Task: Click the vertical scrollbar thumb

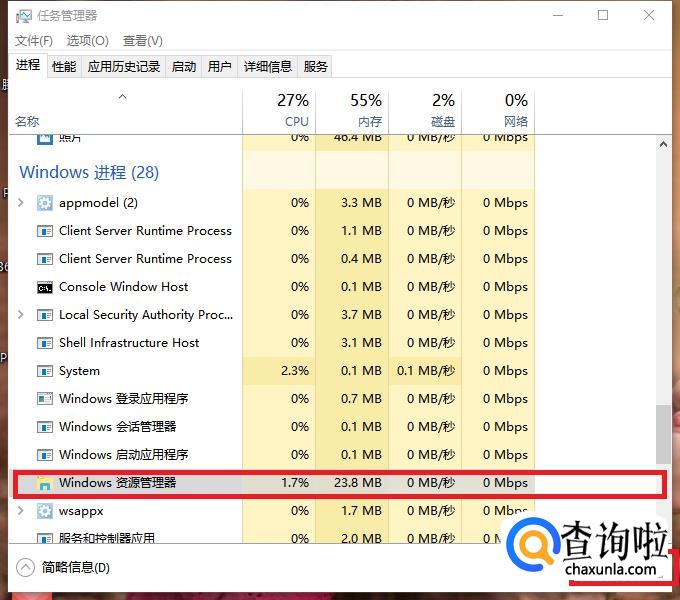Action: click(663, 434)
